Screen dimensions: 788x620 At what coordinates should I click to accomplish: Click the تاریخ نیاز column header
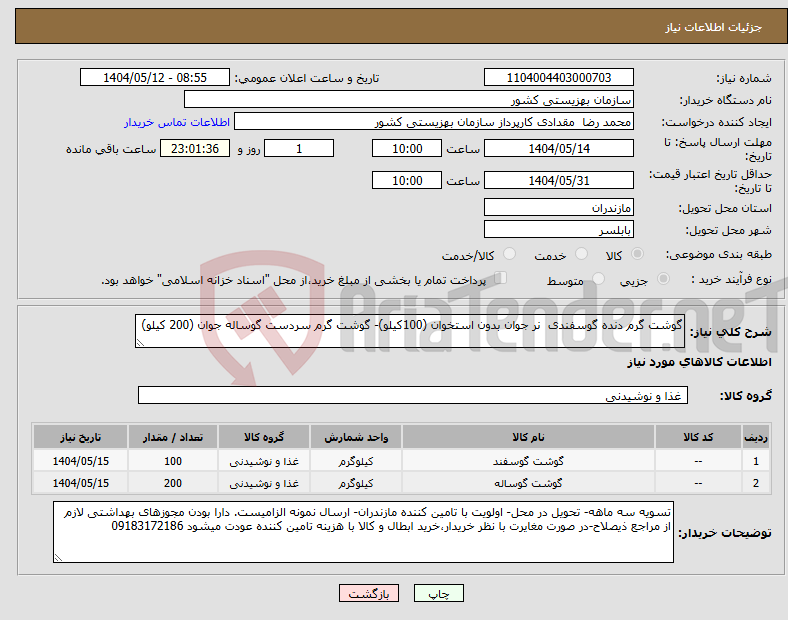(x=80, y=437)
